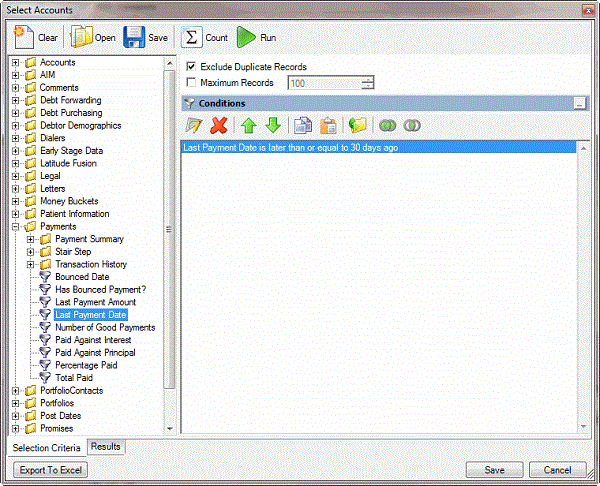
Task: Click the Cancel button
Action: coord(557,469)
